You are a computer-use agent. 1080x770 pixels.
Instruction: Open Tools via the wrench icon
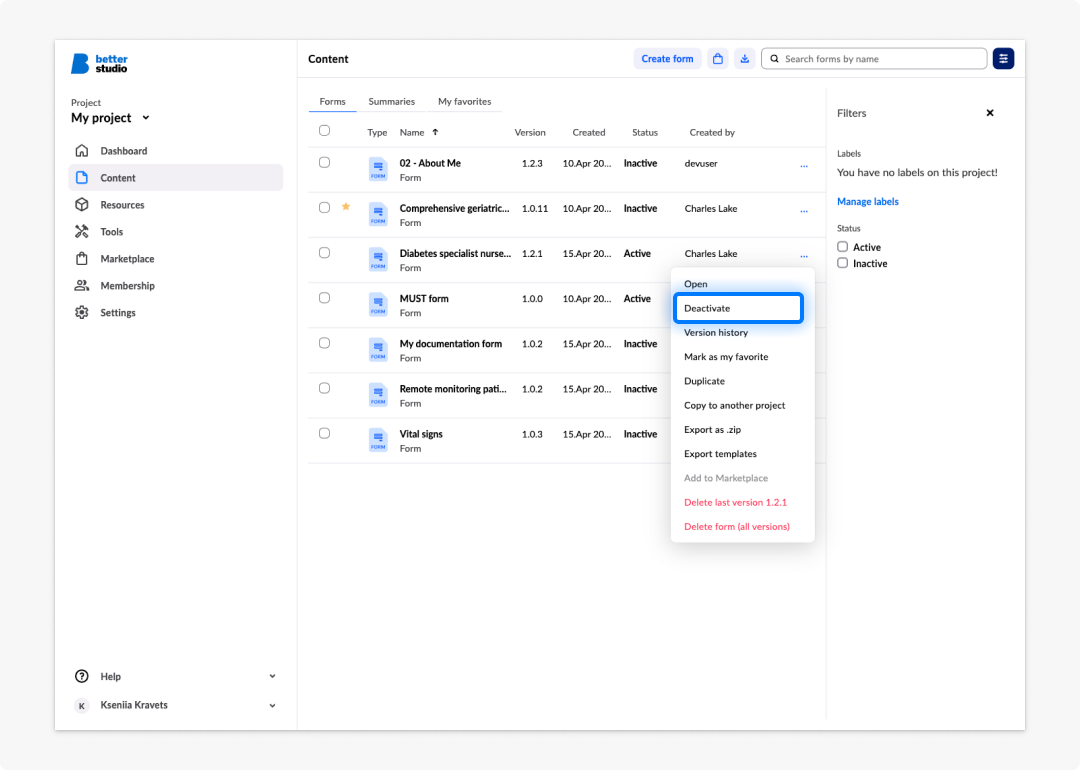82,231
